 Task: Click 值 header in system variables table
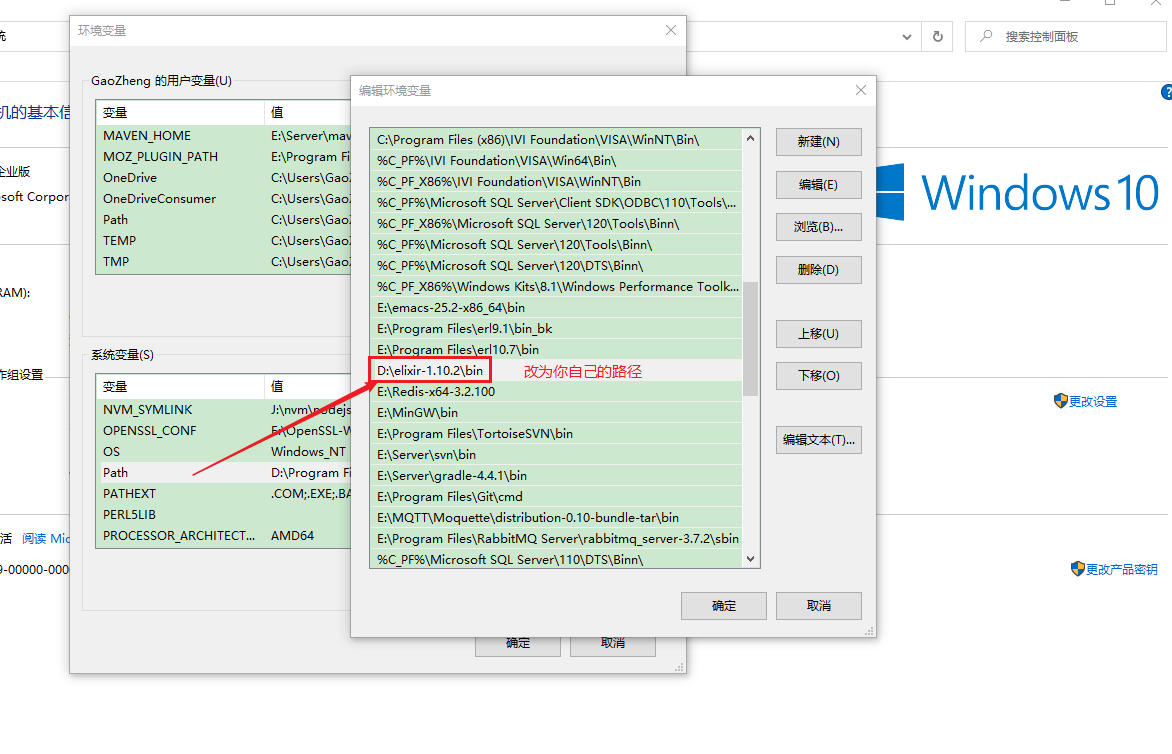308,387
